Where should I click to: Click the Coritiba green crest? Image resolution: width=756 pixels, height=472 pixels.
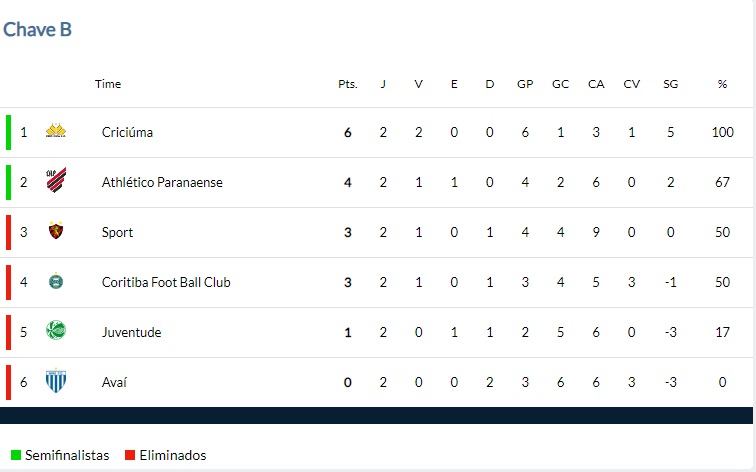pyautogui.click(x=56, y=281)
